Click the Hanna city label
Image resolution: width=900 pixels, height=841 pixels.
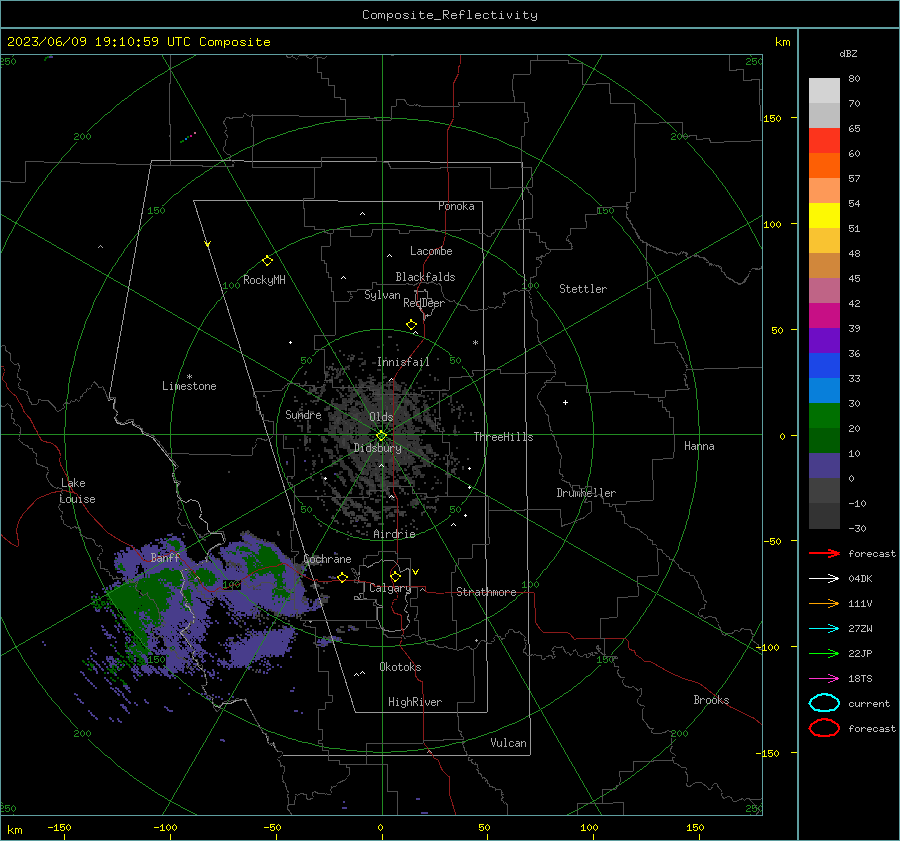(699, 446)
